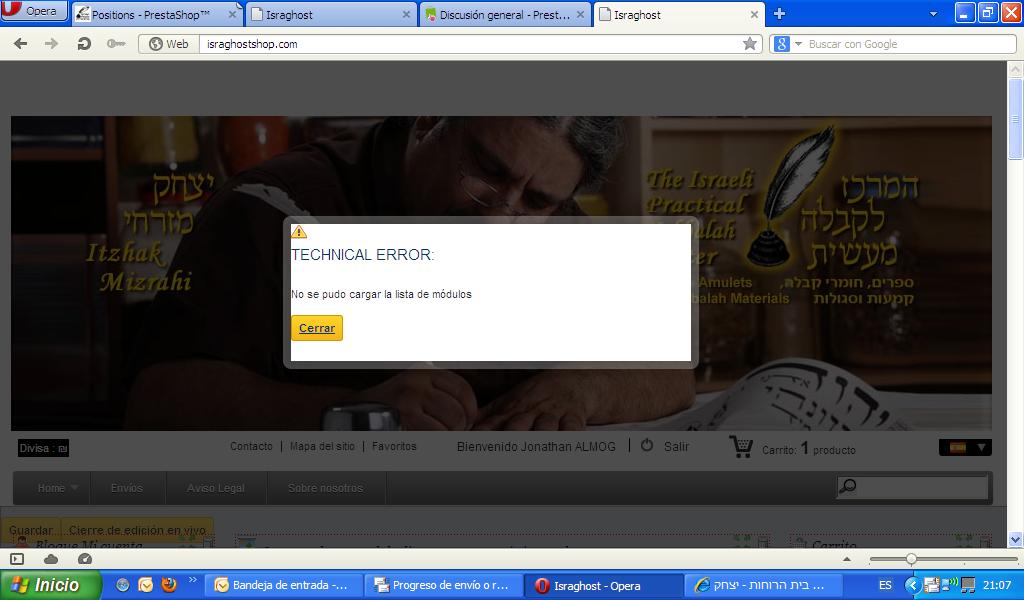This screenshot has height=600, width=1024.
Task: Adjust the page zoom slider
Action: coord(911,559)
